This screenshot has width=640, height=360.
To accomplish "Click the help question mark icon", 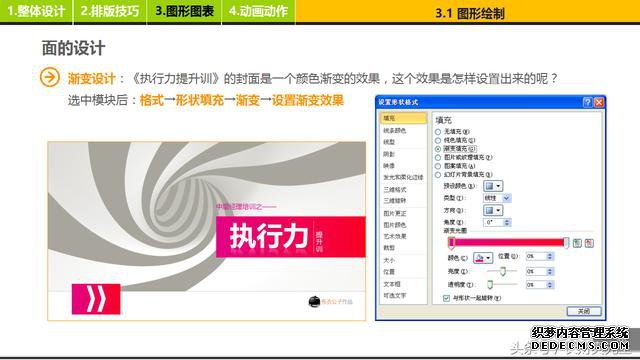I will click(587, 102).
